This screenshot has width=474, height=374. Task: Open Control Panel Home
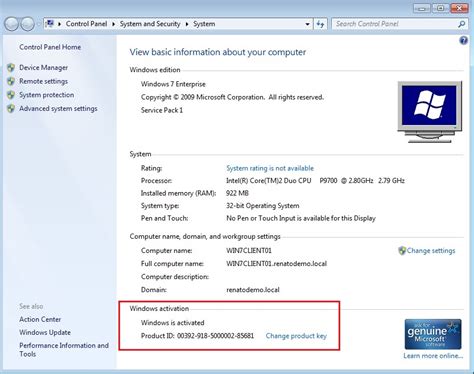click(x=50, y=47)
